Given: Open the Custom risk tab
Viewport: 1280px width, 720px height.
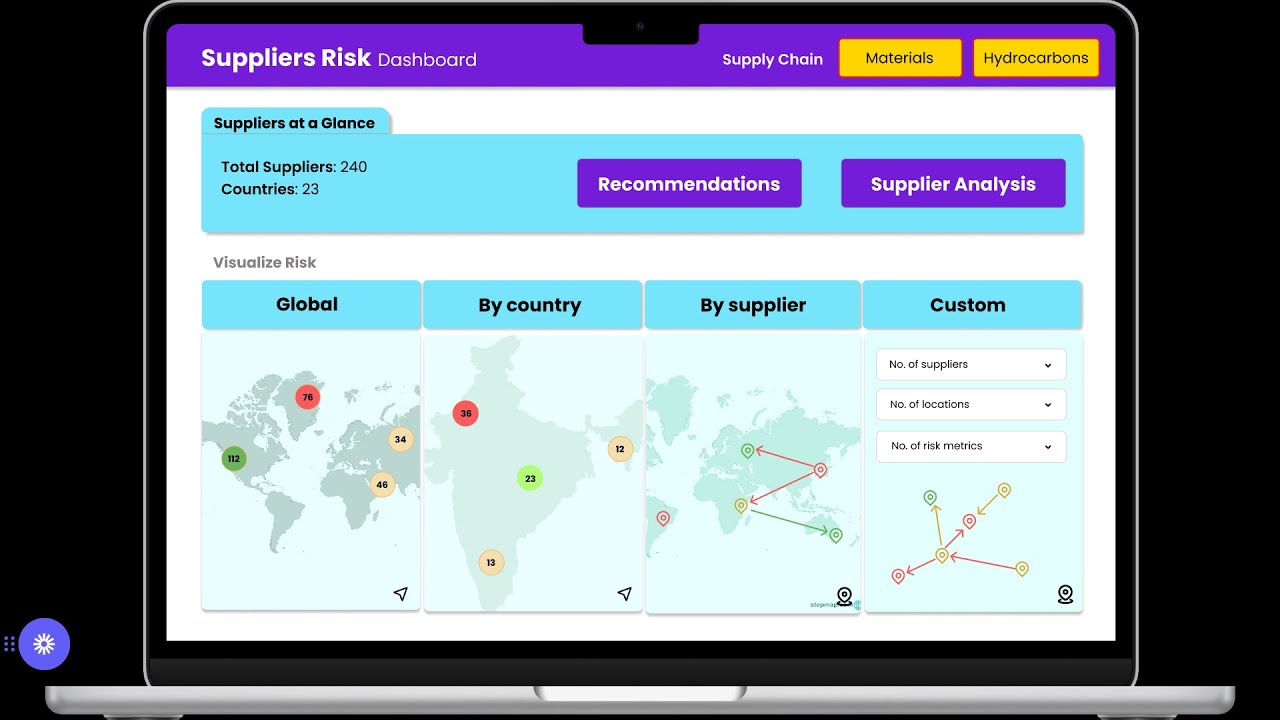Looking at the screenshot, I should point(972,305).
